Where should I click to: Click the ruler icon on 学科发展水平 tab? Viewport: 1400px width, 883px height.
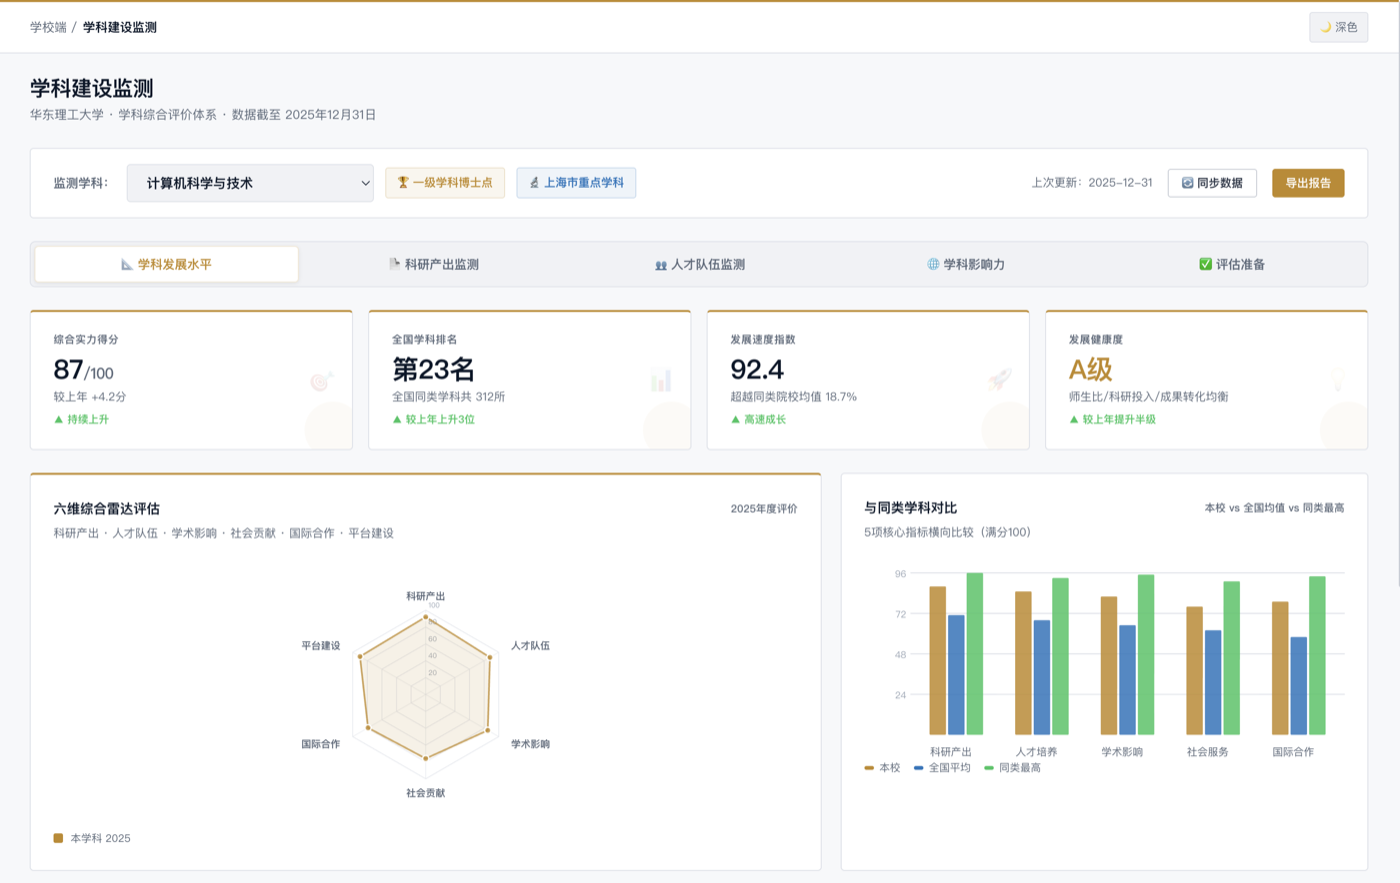coord(127,265)
